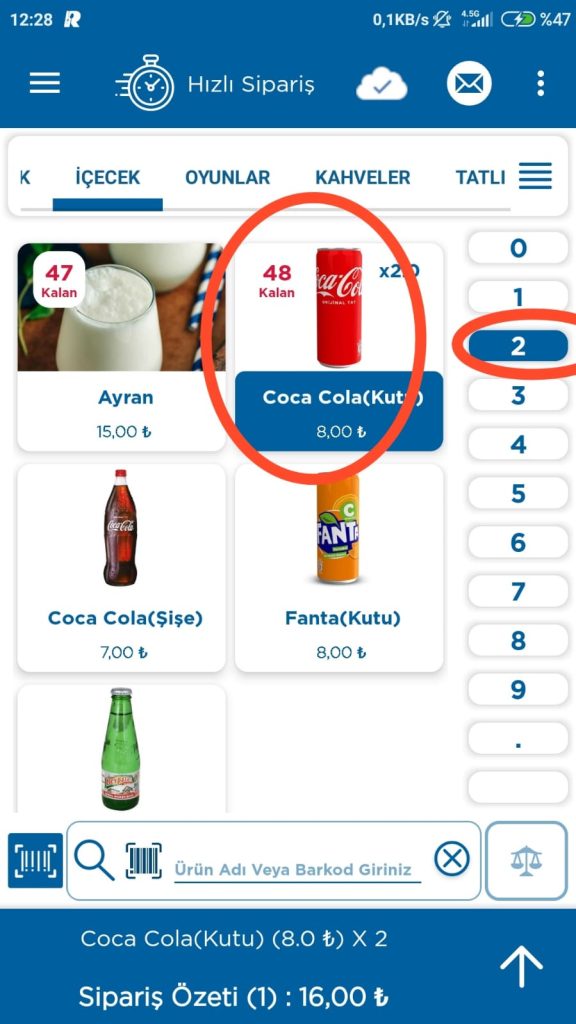The height and width of the screenshot is (1024, 576).
Task: Open category list lines icon
Action: [x=536, y=176]
